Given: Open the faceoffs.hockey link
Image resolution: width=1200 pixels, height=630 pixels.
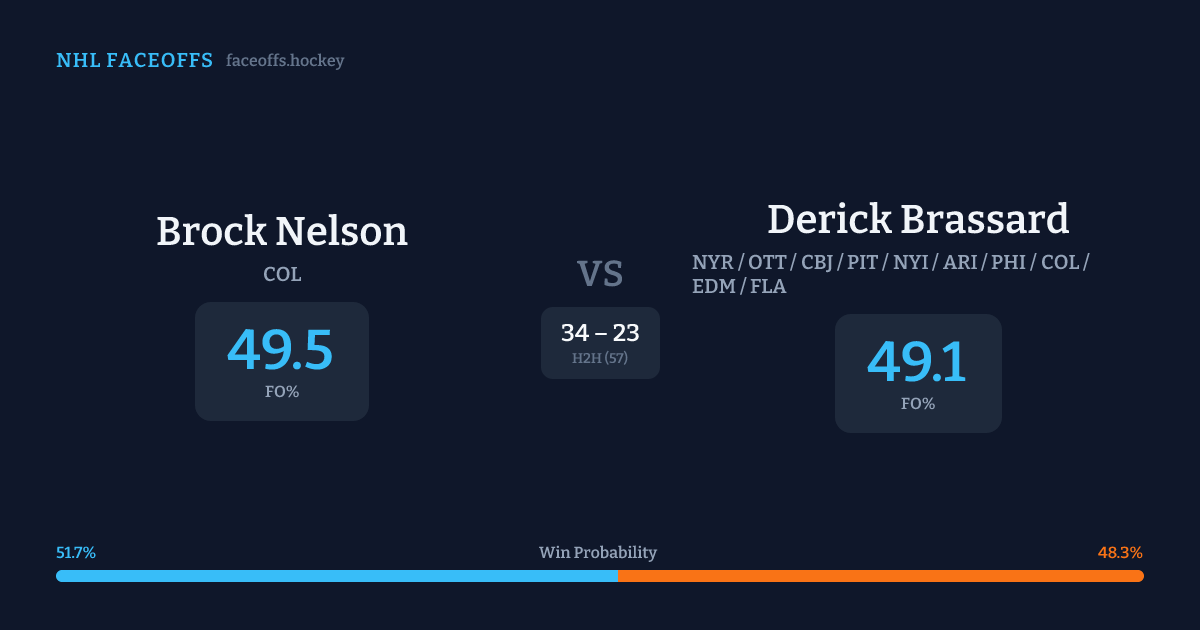Looking at the screenshot, I should click(285, 61).
